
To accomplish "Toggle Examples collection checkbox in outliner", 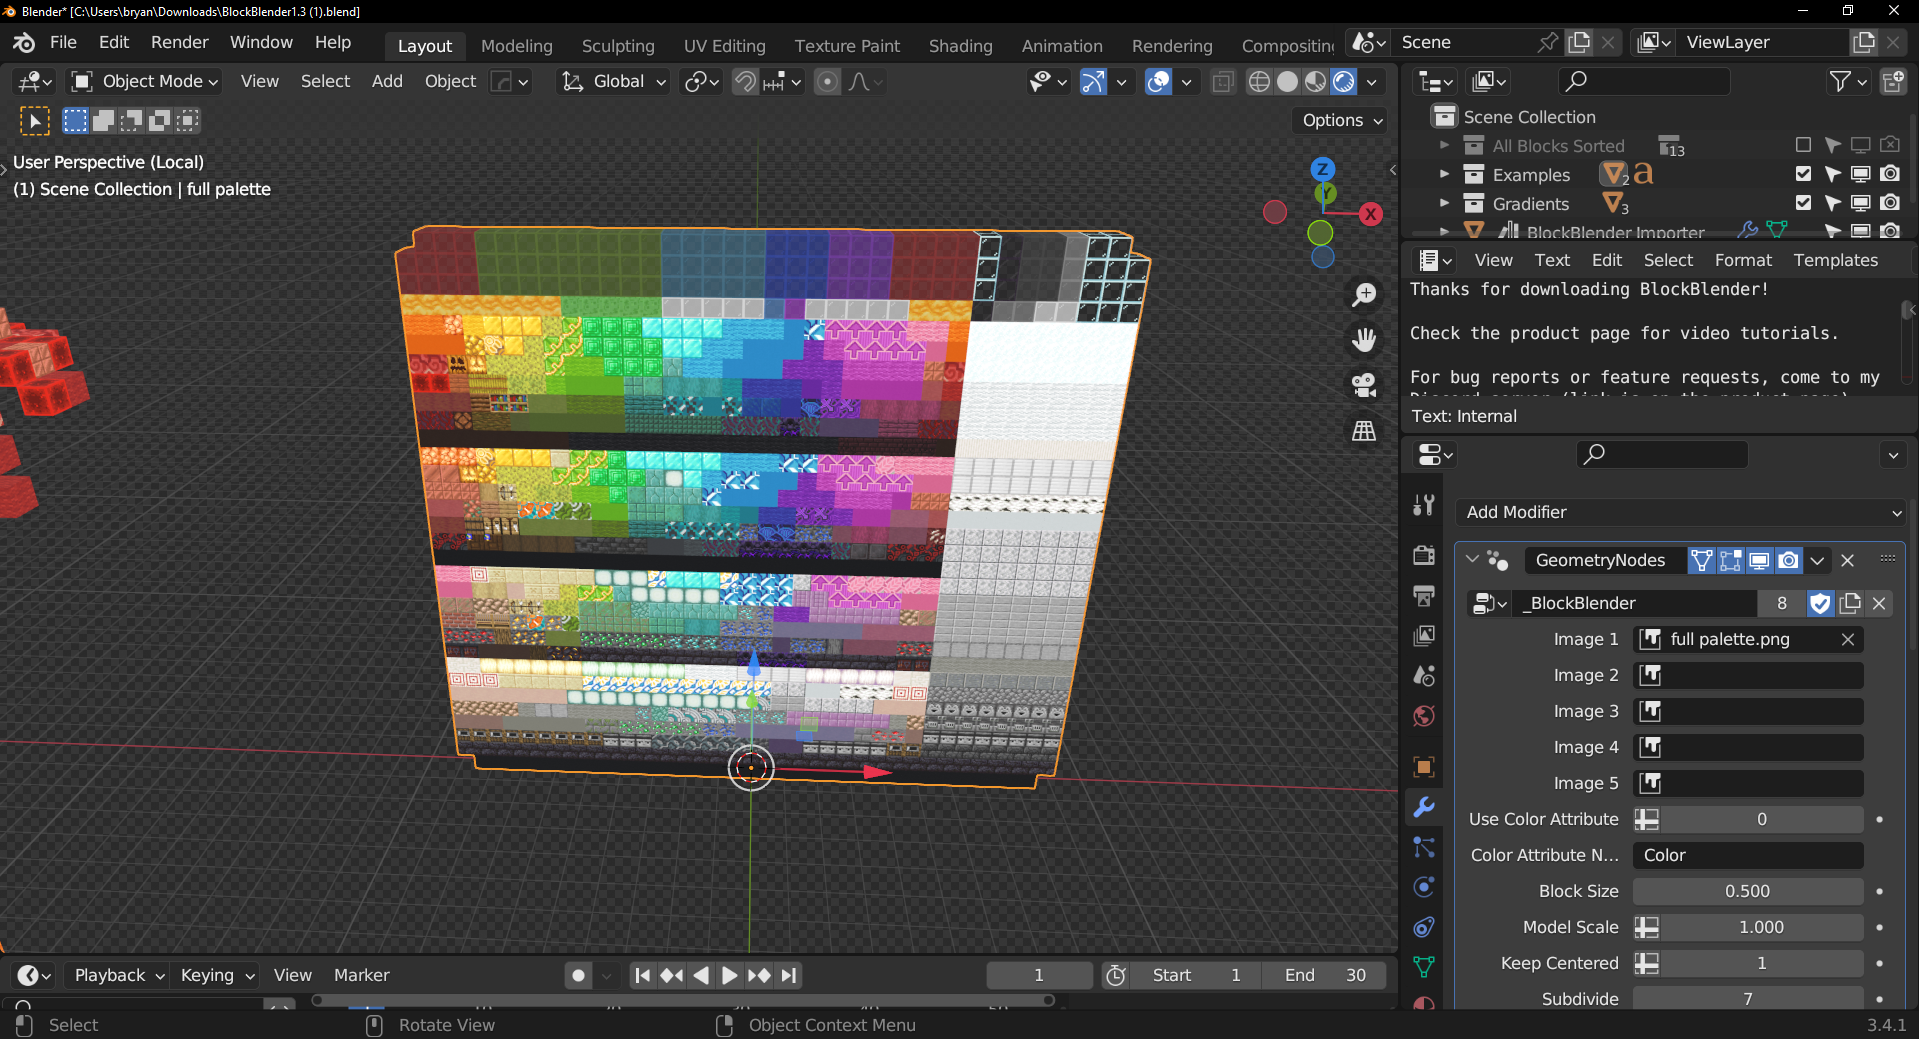I will (x=1803, y=174).
